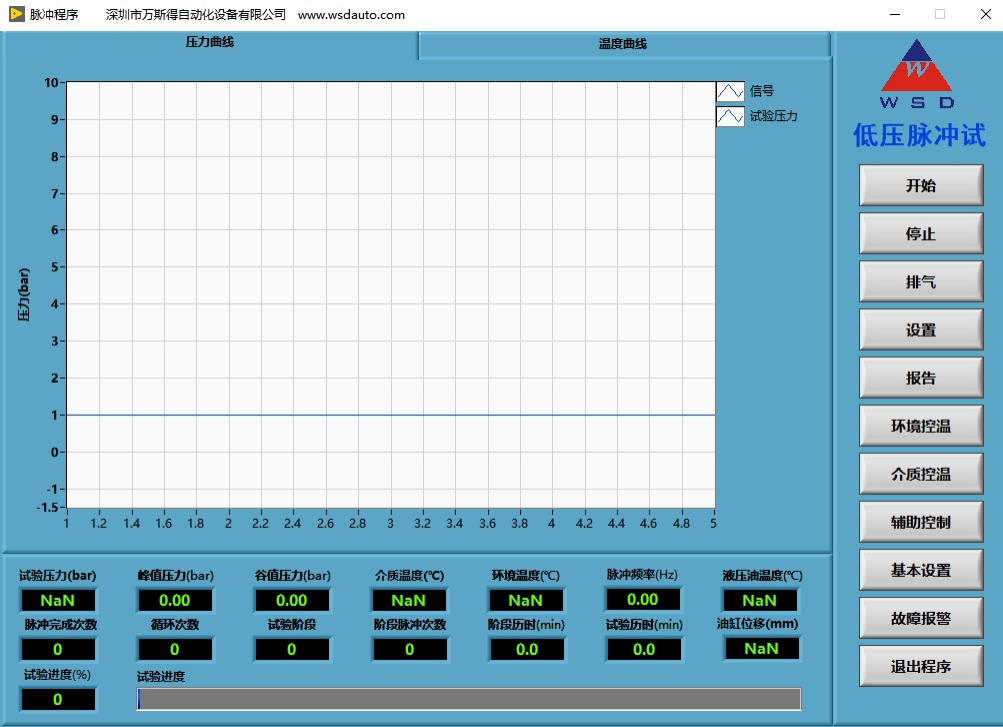
Task: View the 故障报警 fault alarm button
Action: tap(920, 618)
